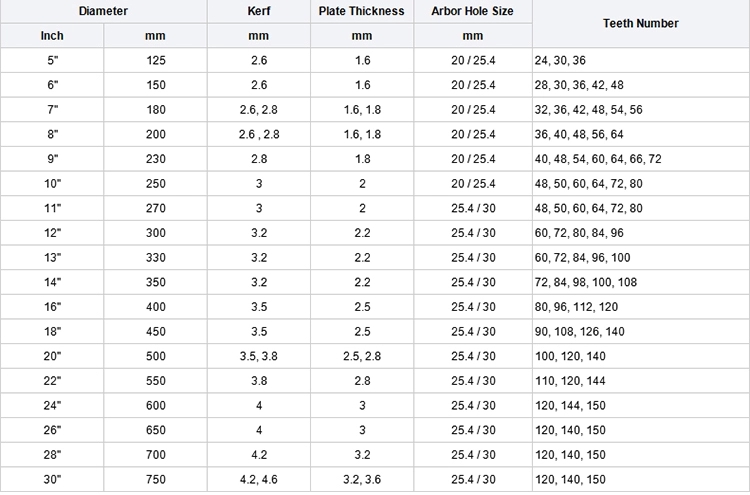The height and width of the screenshot is (495, 750).
Task: Select teeth cell "40, 48, 54, 60, 64, 66, 72"
Action: click(x=598, y=159)
